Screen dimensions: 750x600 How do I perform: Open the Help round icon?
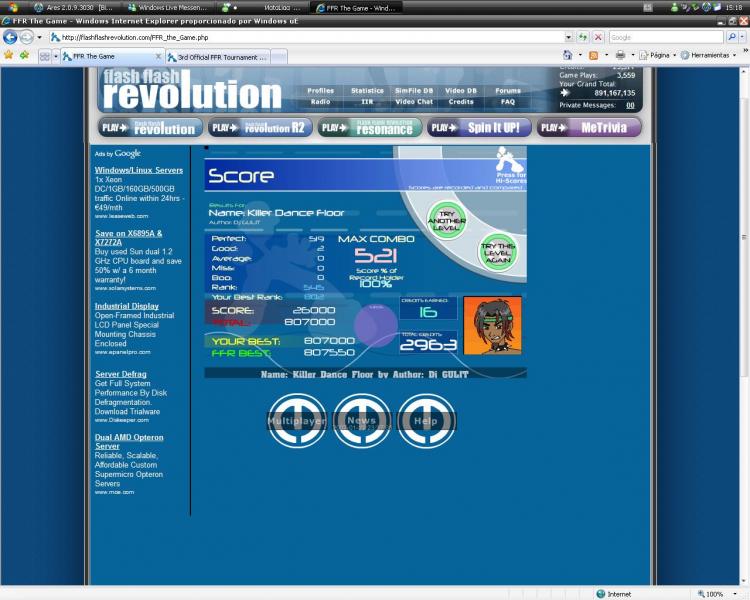point(426,421)
